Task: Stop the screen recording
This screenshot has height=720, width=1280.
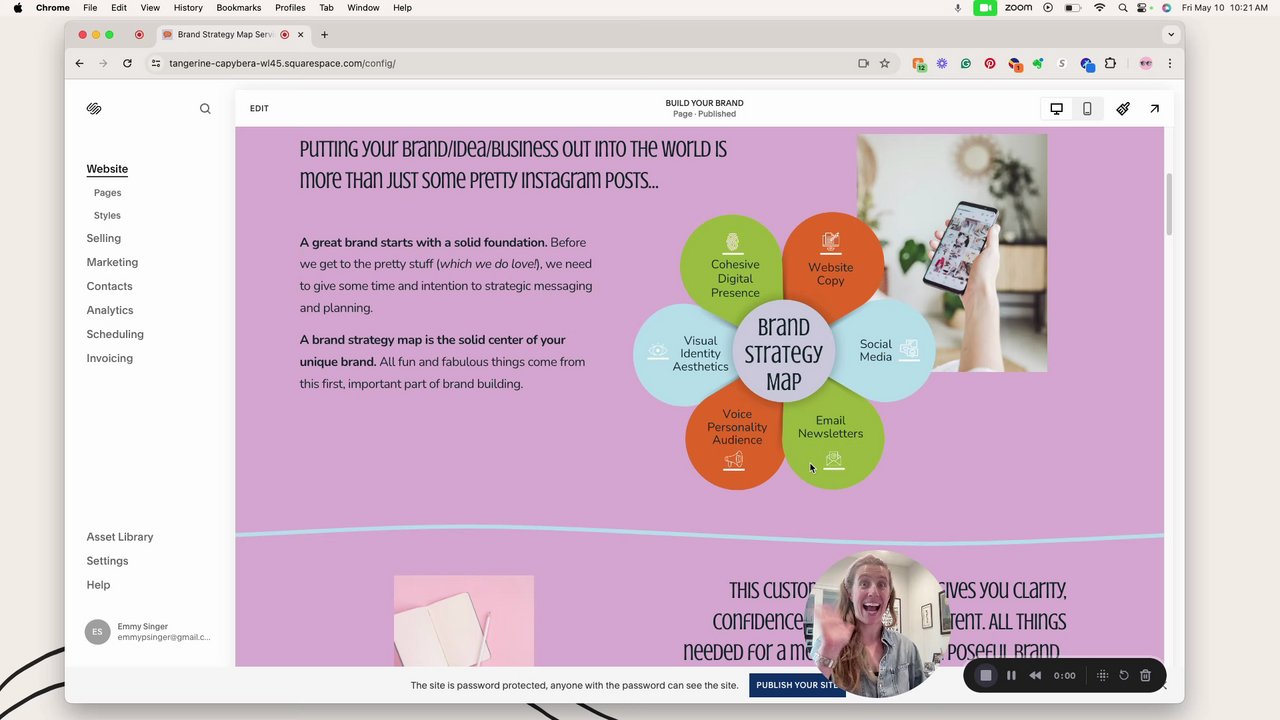Action: (985, 675)
